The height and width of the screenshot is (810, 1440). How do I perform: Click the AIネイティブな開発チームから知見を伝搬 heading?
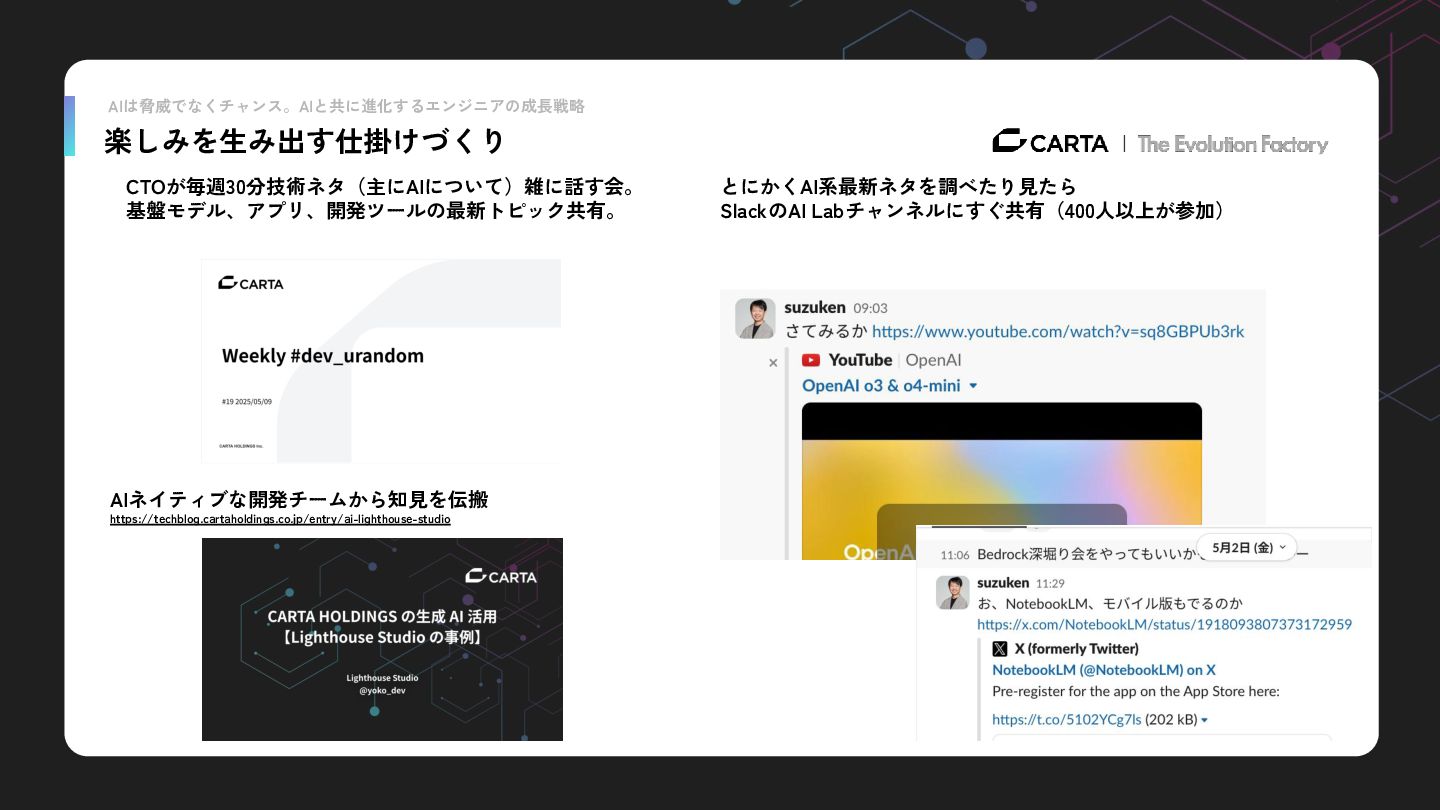point(299,500)
